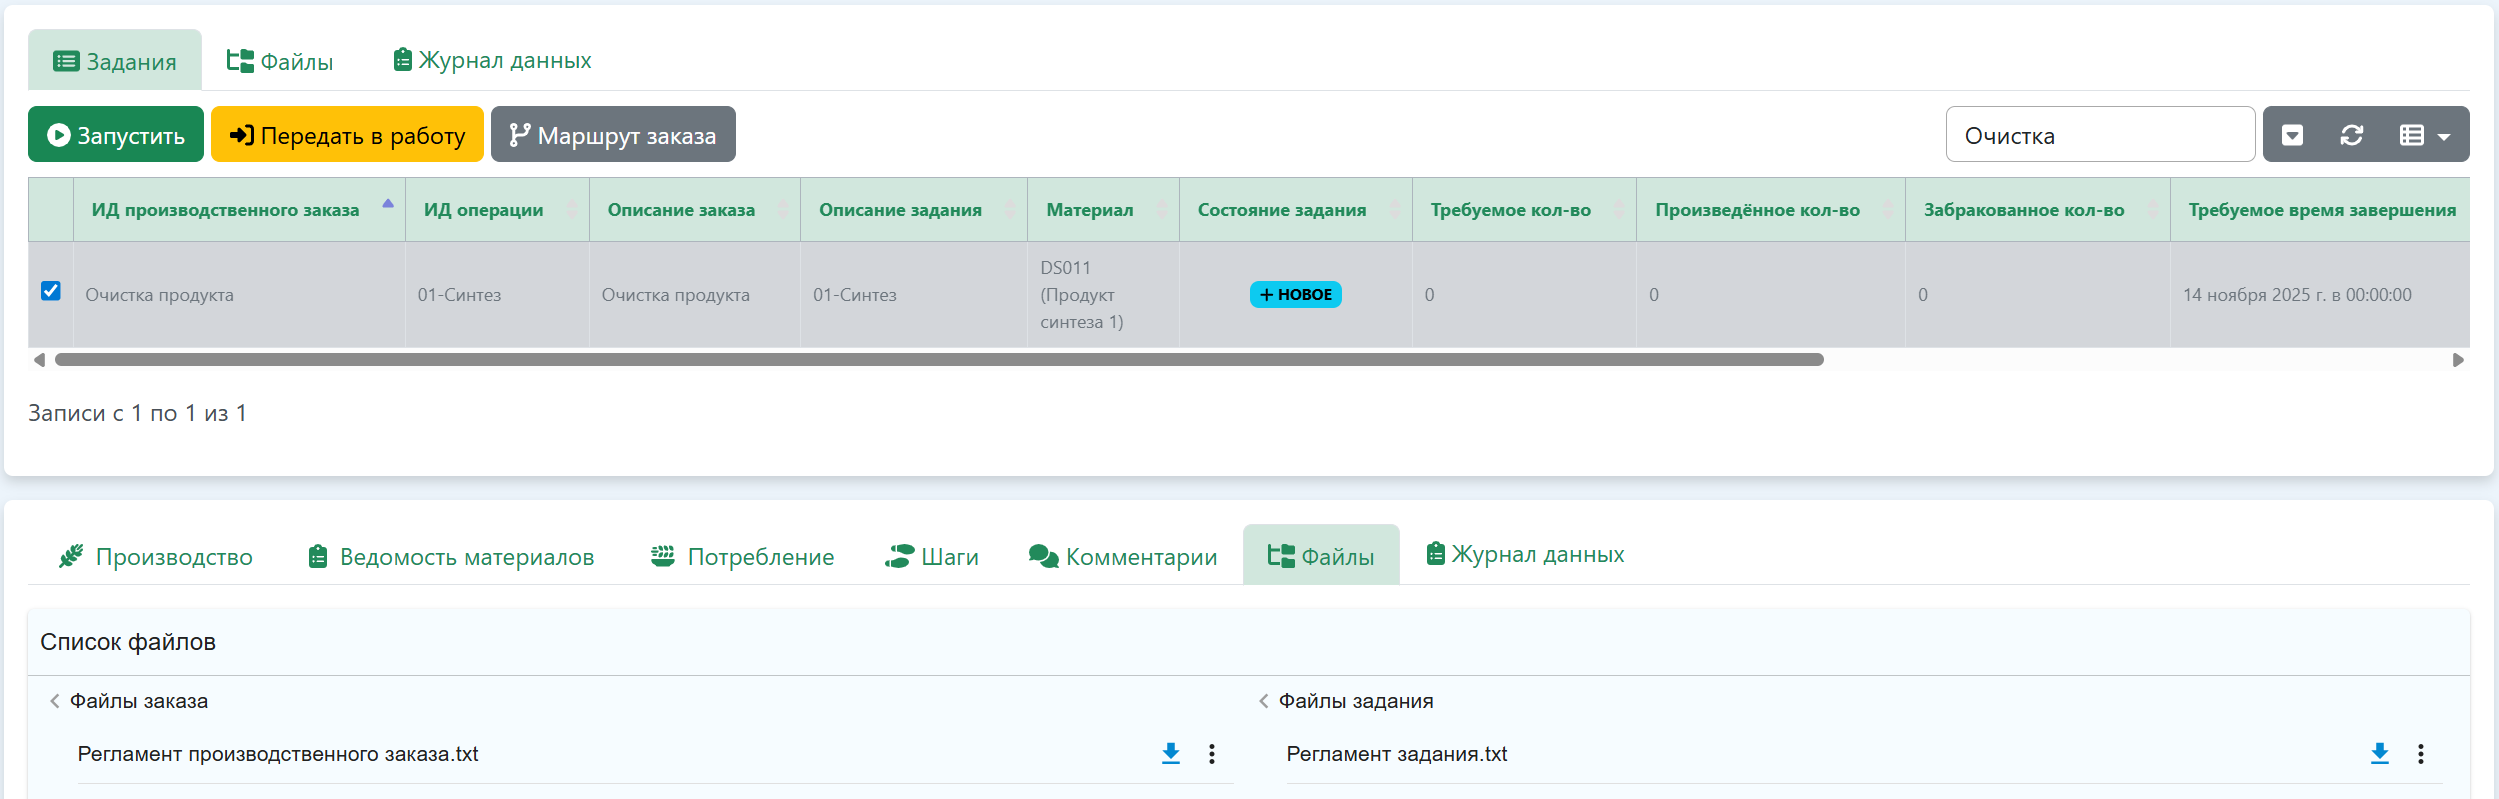Collapse the Файлы заказа section
Image resolution: width=2499 pixels, height=799 pixels.
click(x=55, y=701)
